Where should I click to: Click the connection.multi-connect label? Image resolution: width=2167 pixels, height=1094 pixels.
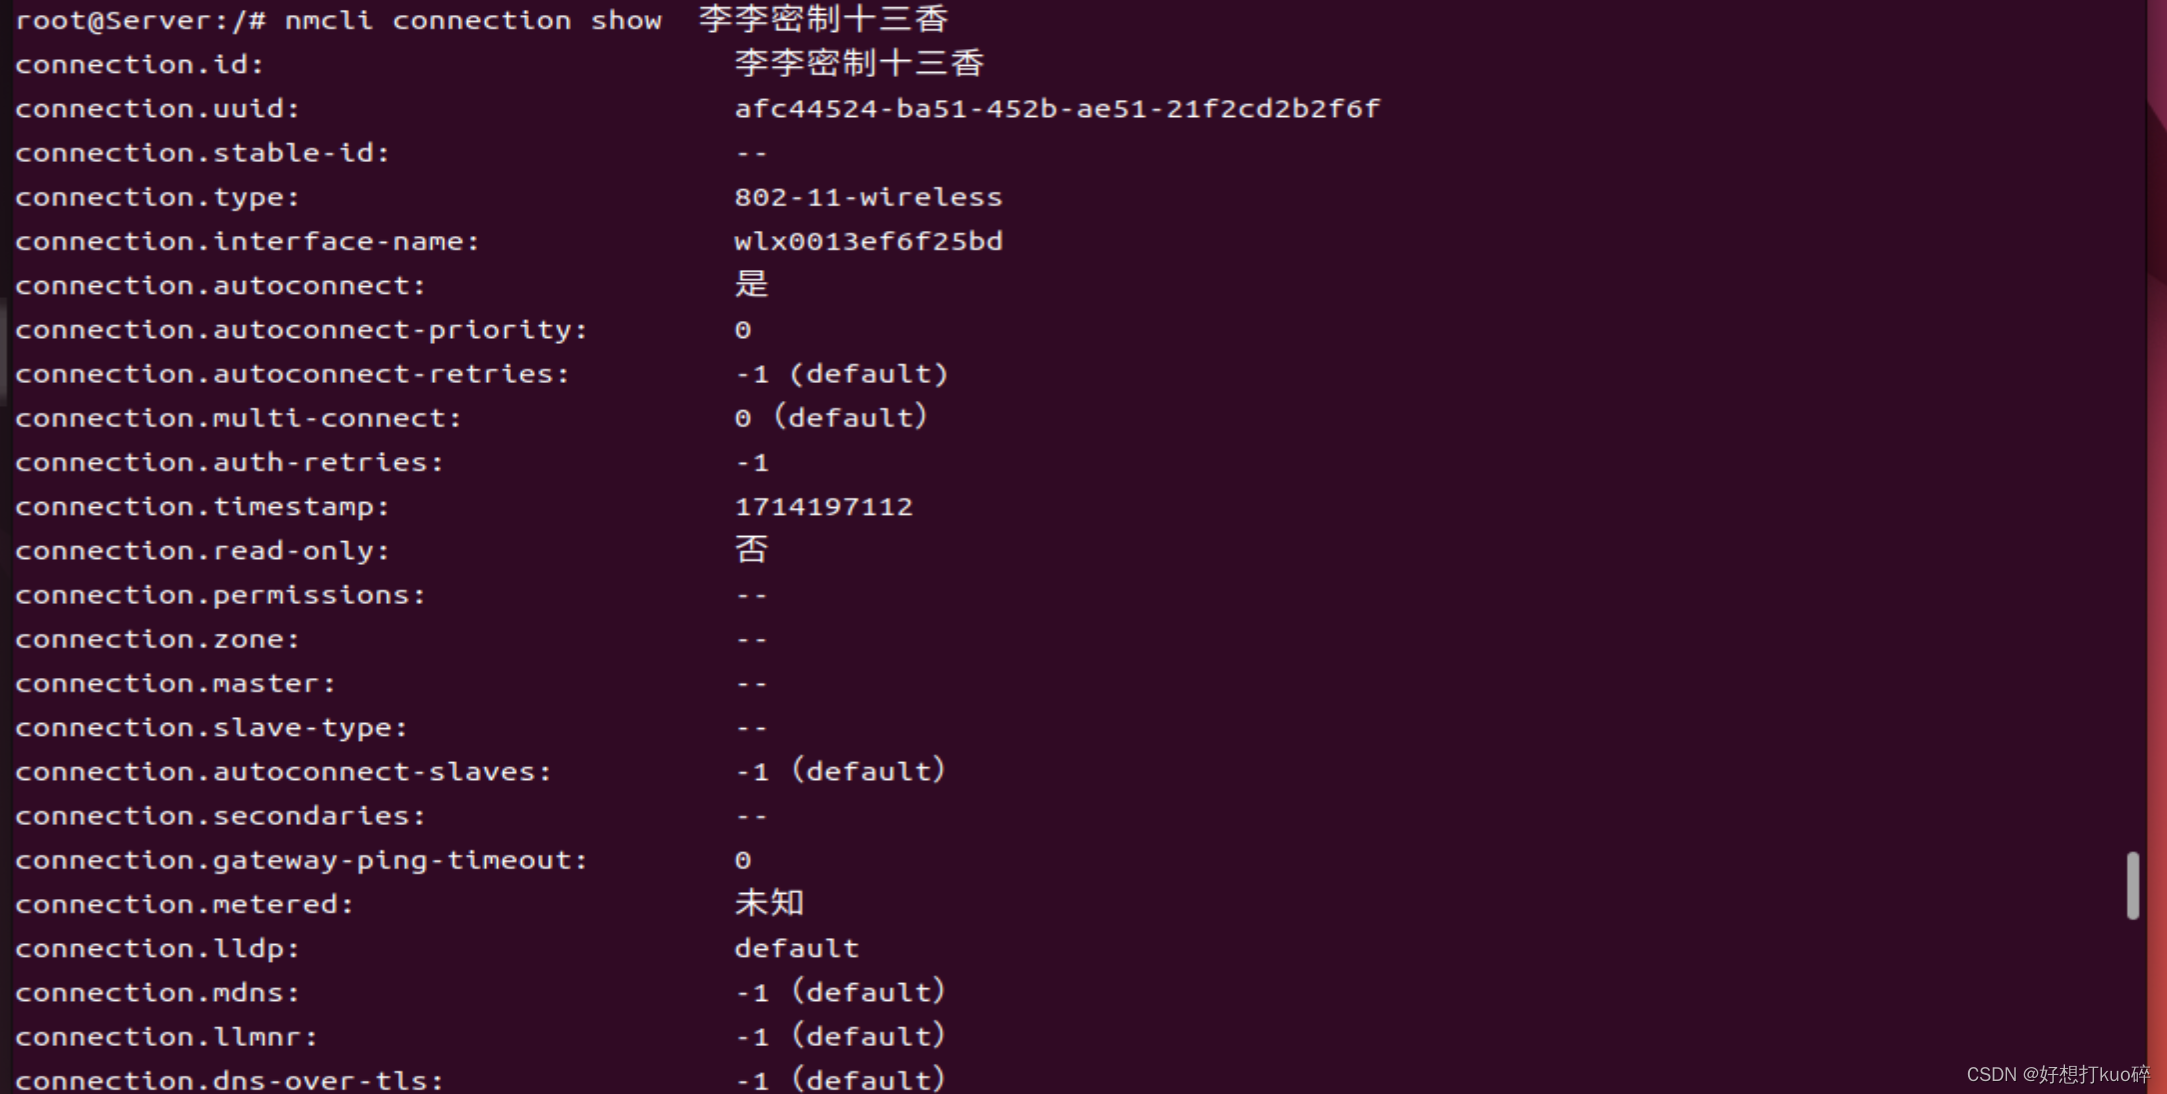point(238,418)
